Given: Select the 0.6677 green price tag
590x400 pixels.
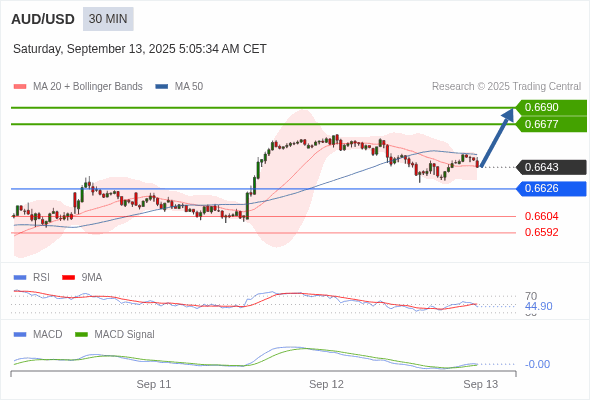Looking at the screenshot, I should click(551, 124).
